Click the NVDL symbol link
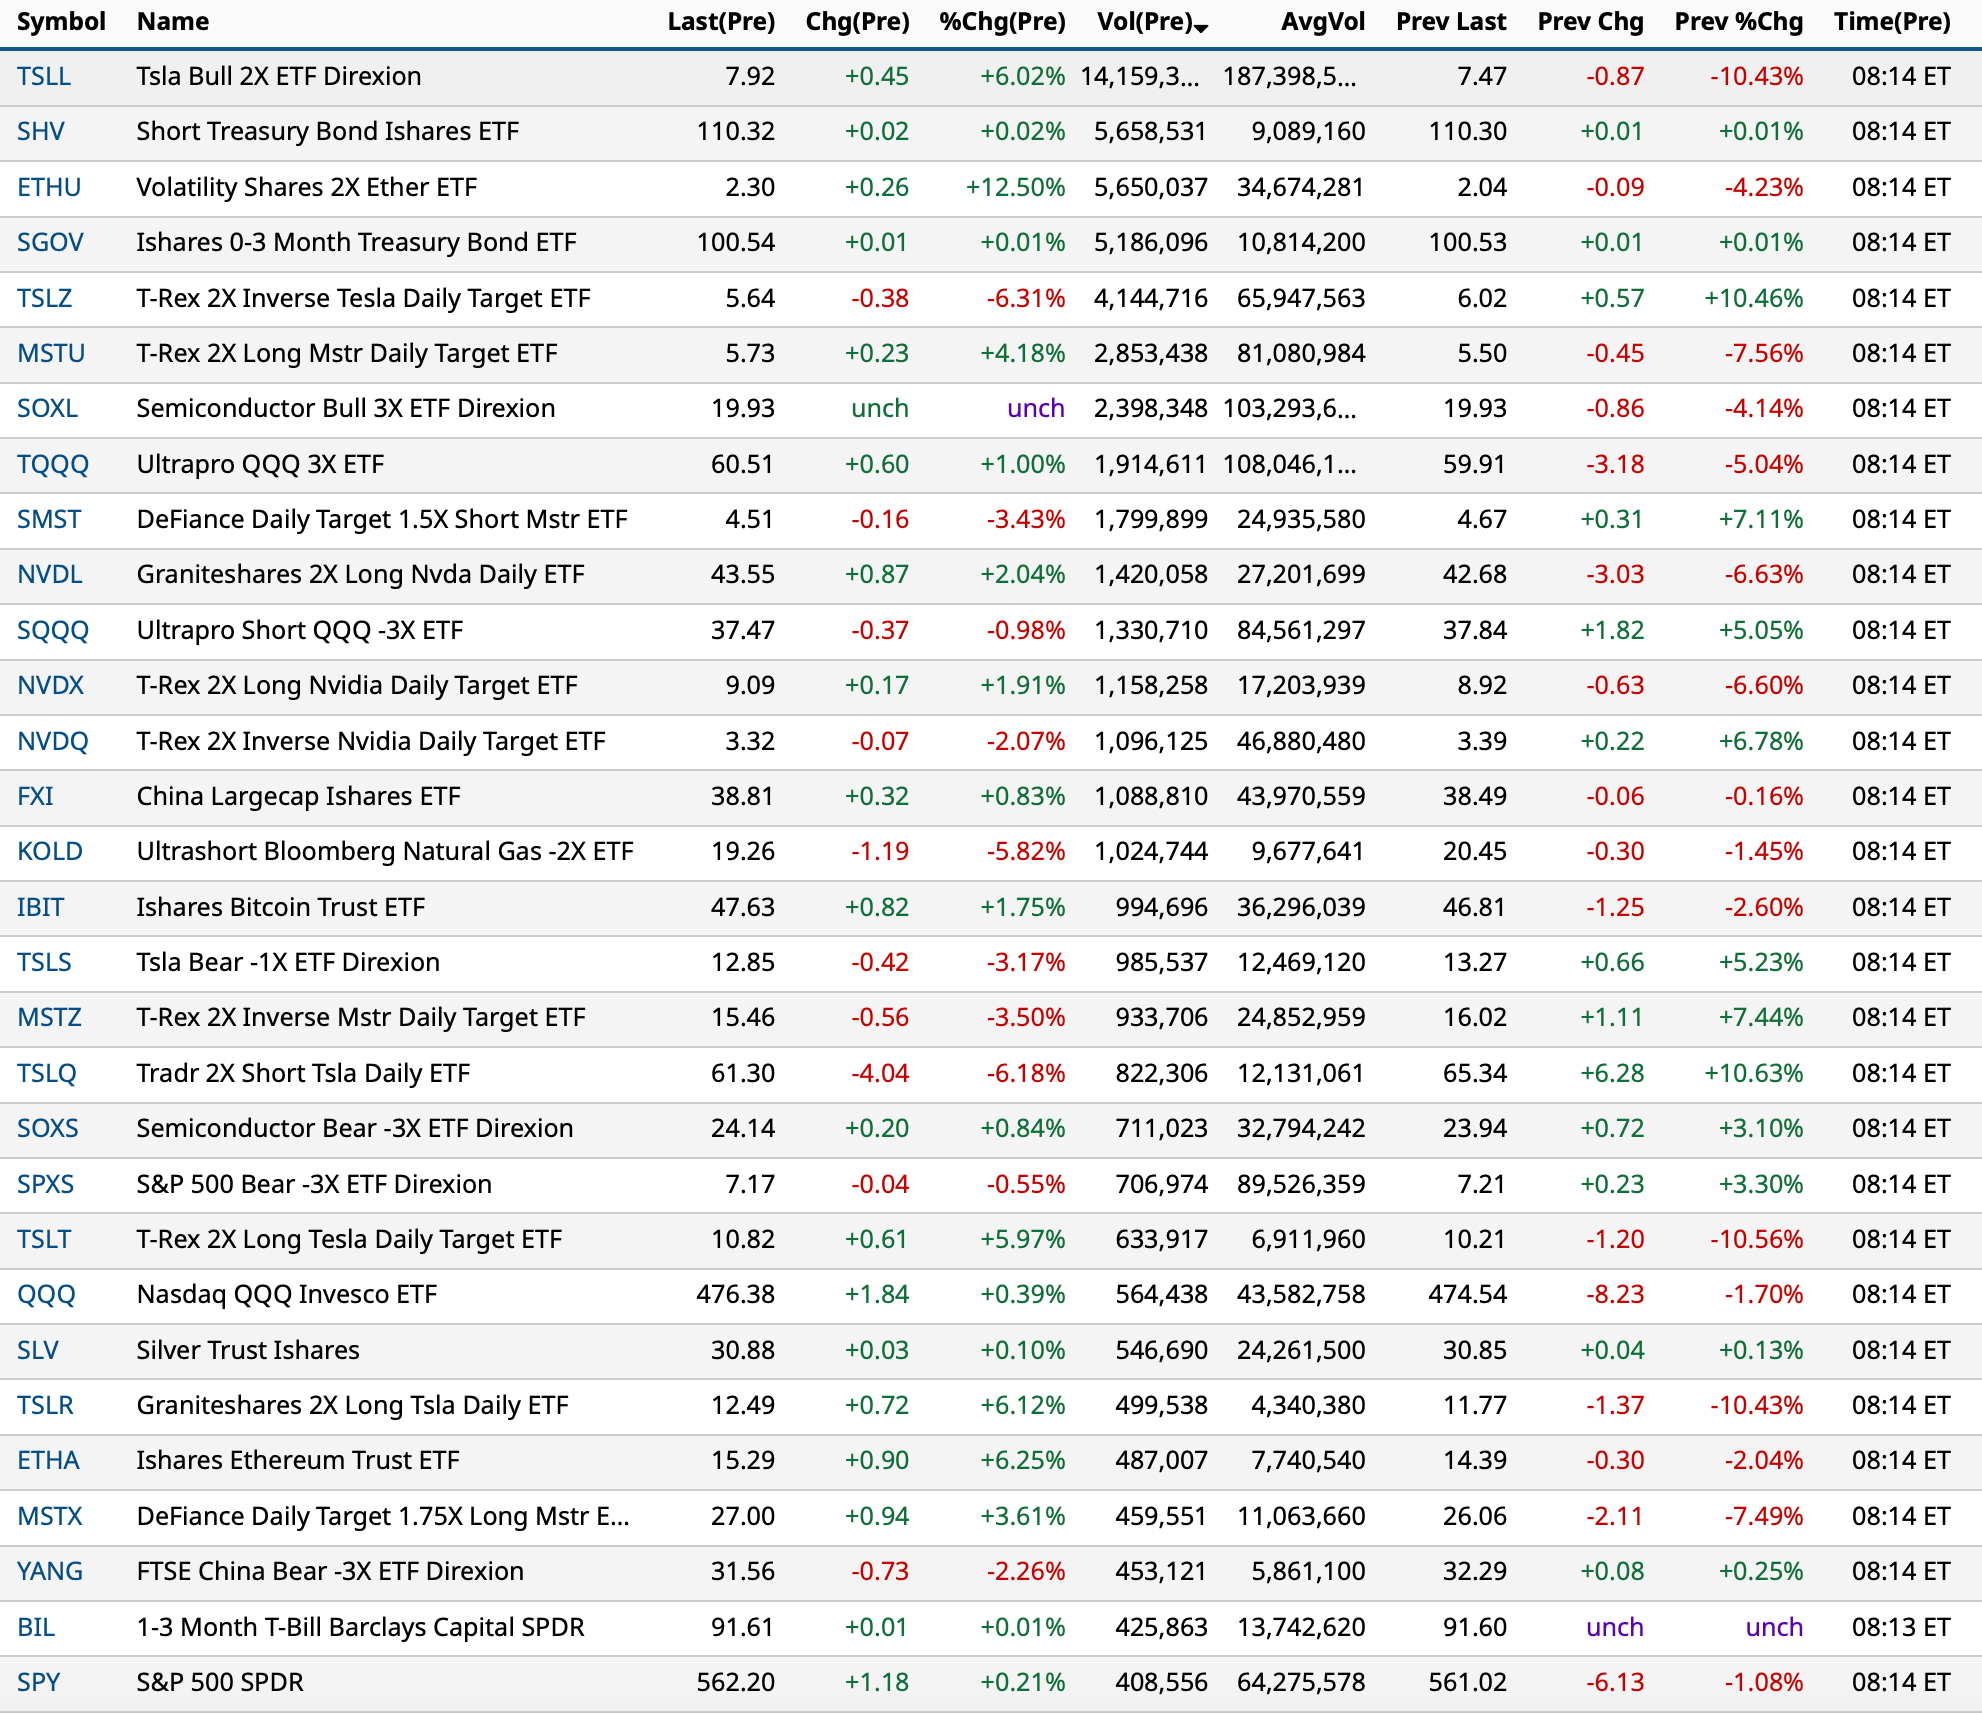This screenshot has width=1982, height=1714. [x=50, y=575]
